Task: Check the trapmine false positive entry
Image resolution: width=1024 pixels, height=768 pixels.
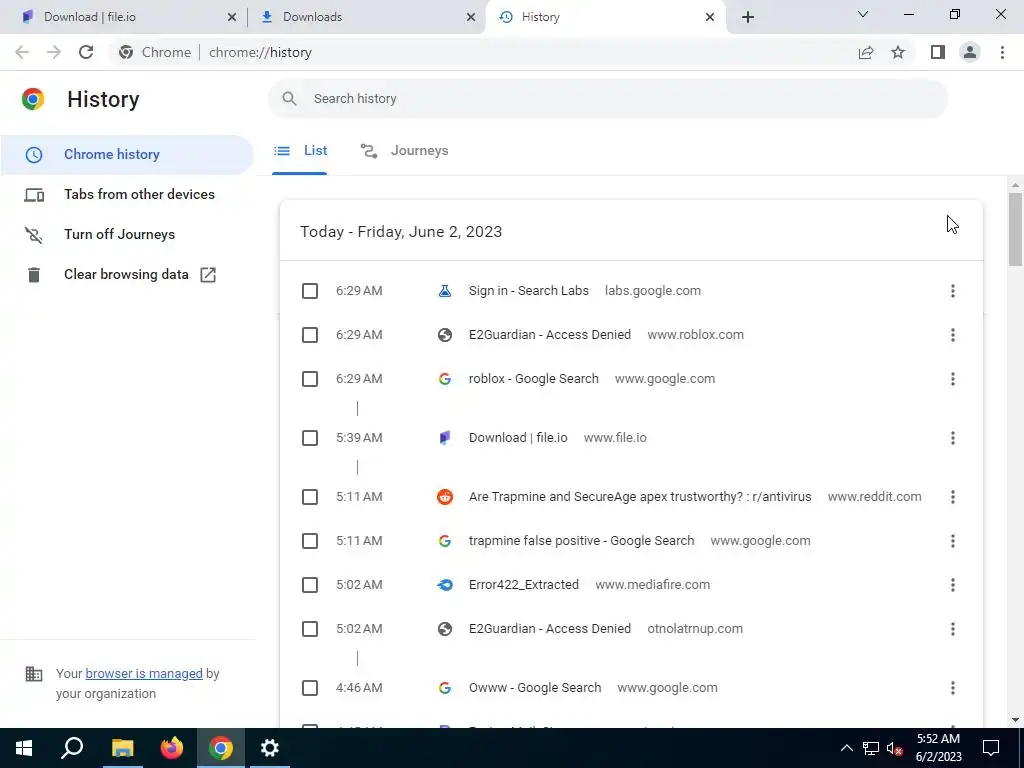Action: [x=310, y=541]
